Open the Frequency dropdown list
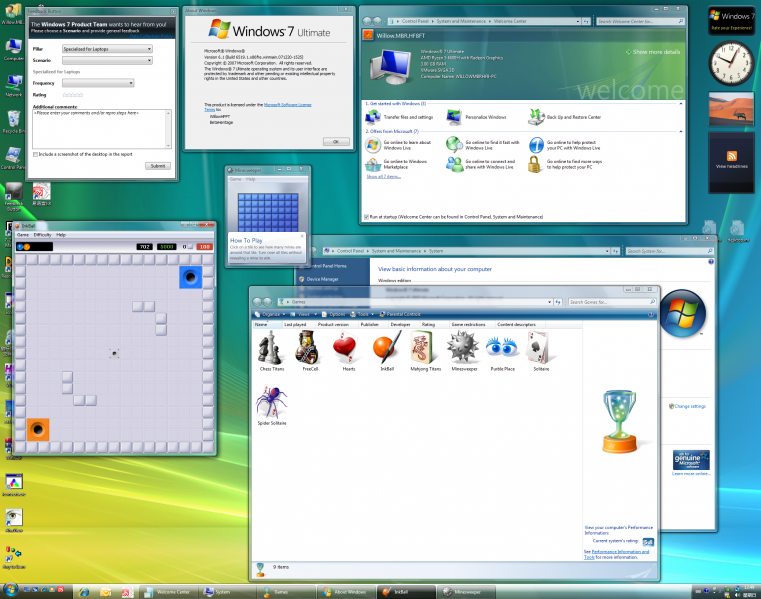The height and width of the screenshot is (599, 761). [x=106, y=83]
